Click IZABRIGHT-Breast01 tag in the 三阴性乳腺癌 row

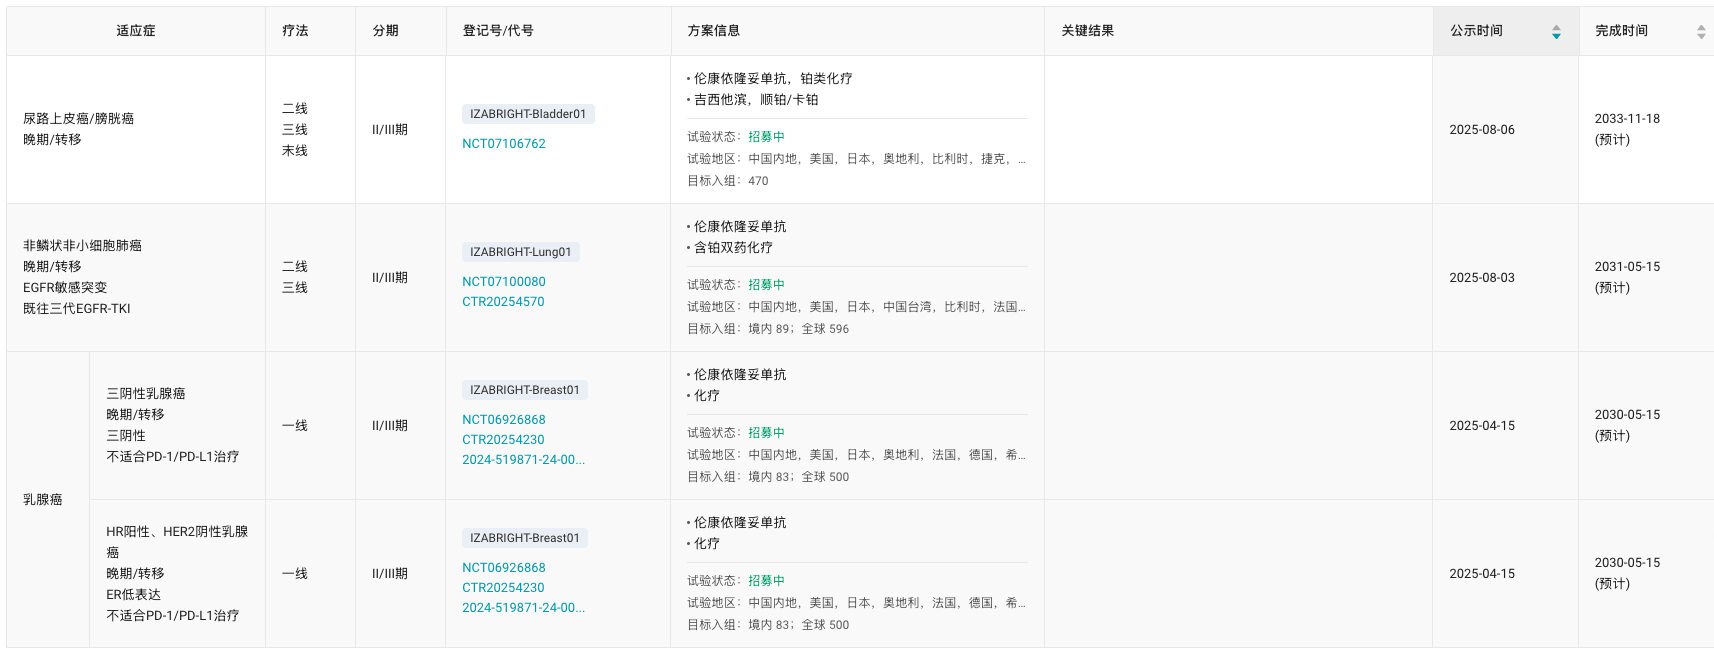pyautogui.click(x=525, y=390)
